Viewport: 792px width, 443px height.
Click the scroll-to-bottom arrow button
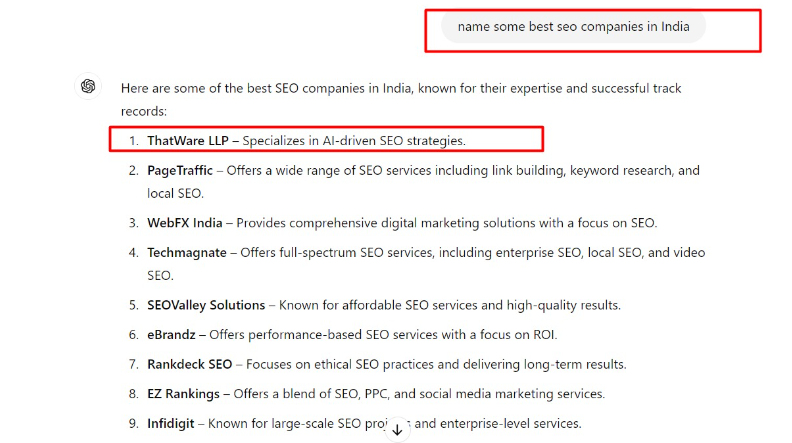coord(398,429)
